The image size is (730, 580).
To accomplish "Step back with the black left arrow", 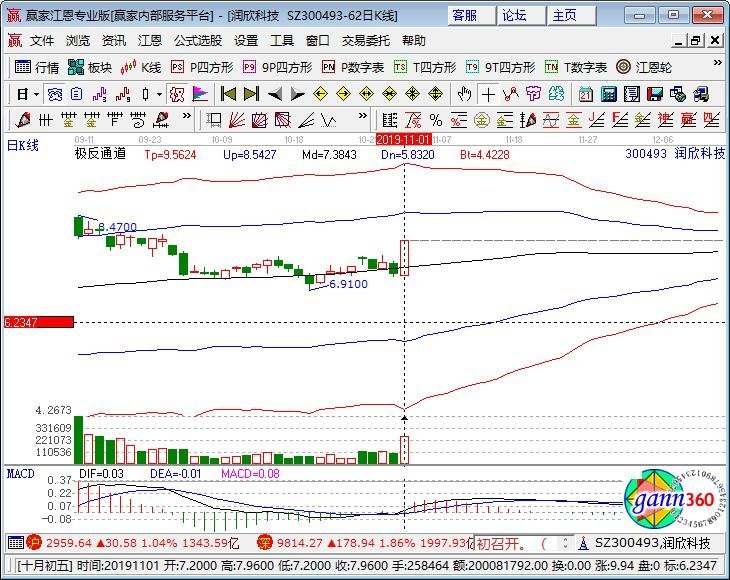I will pos(275,94).
